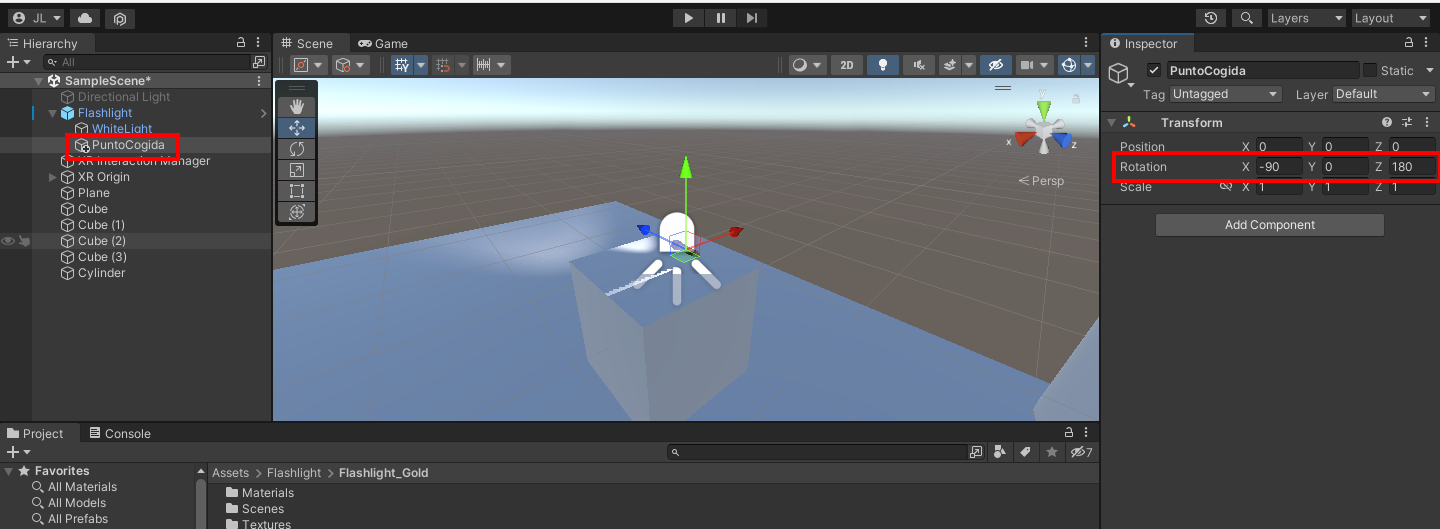
Task: Open the Tag Untagged dropdown
Action: [x=1225, y=94]
